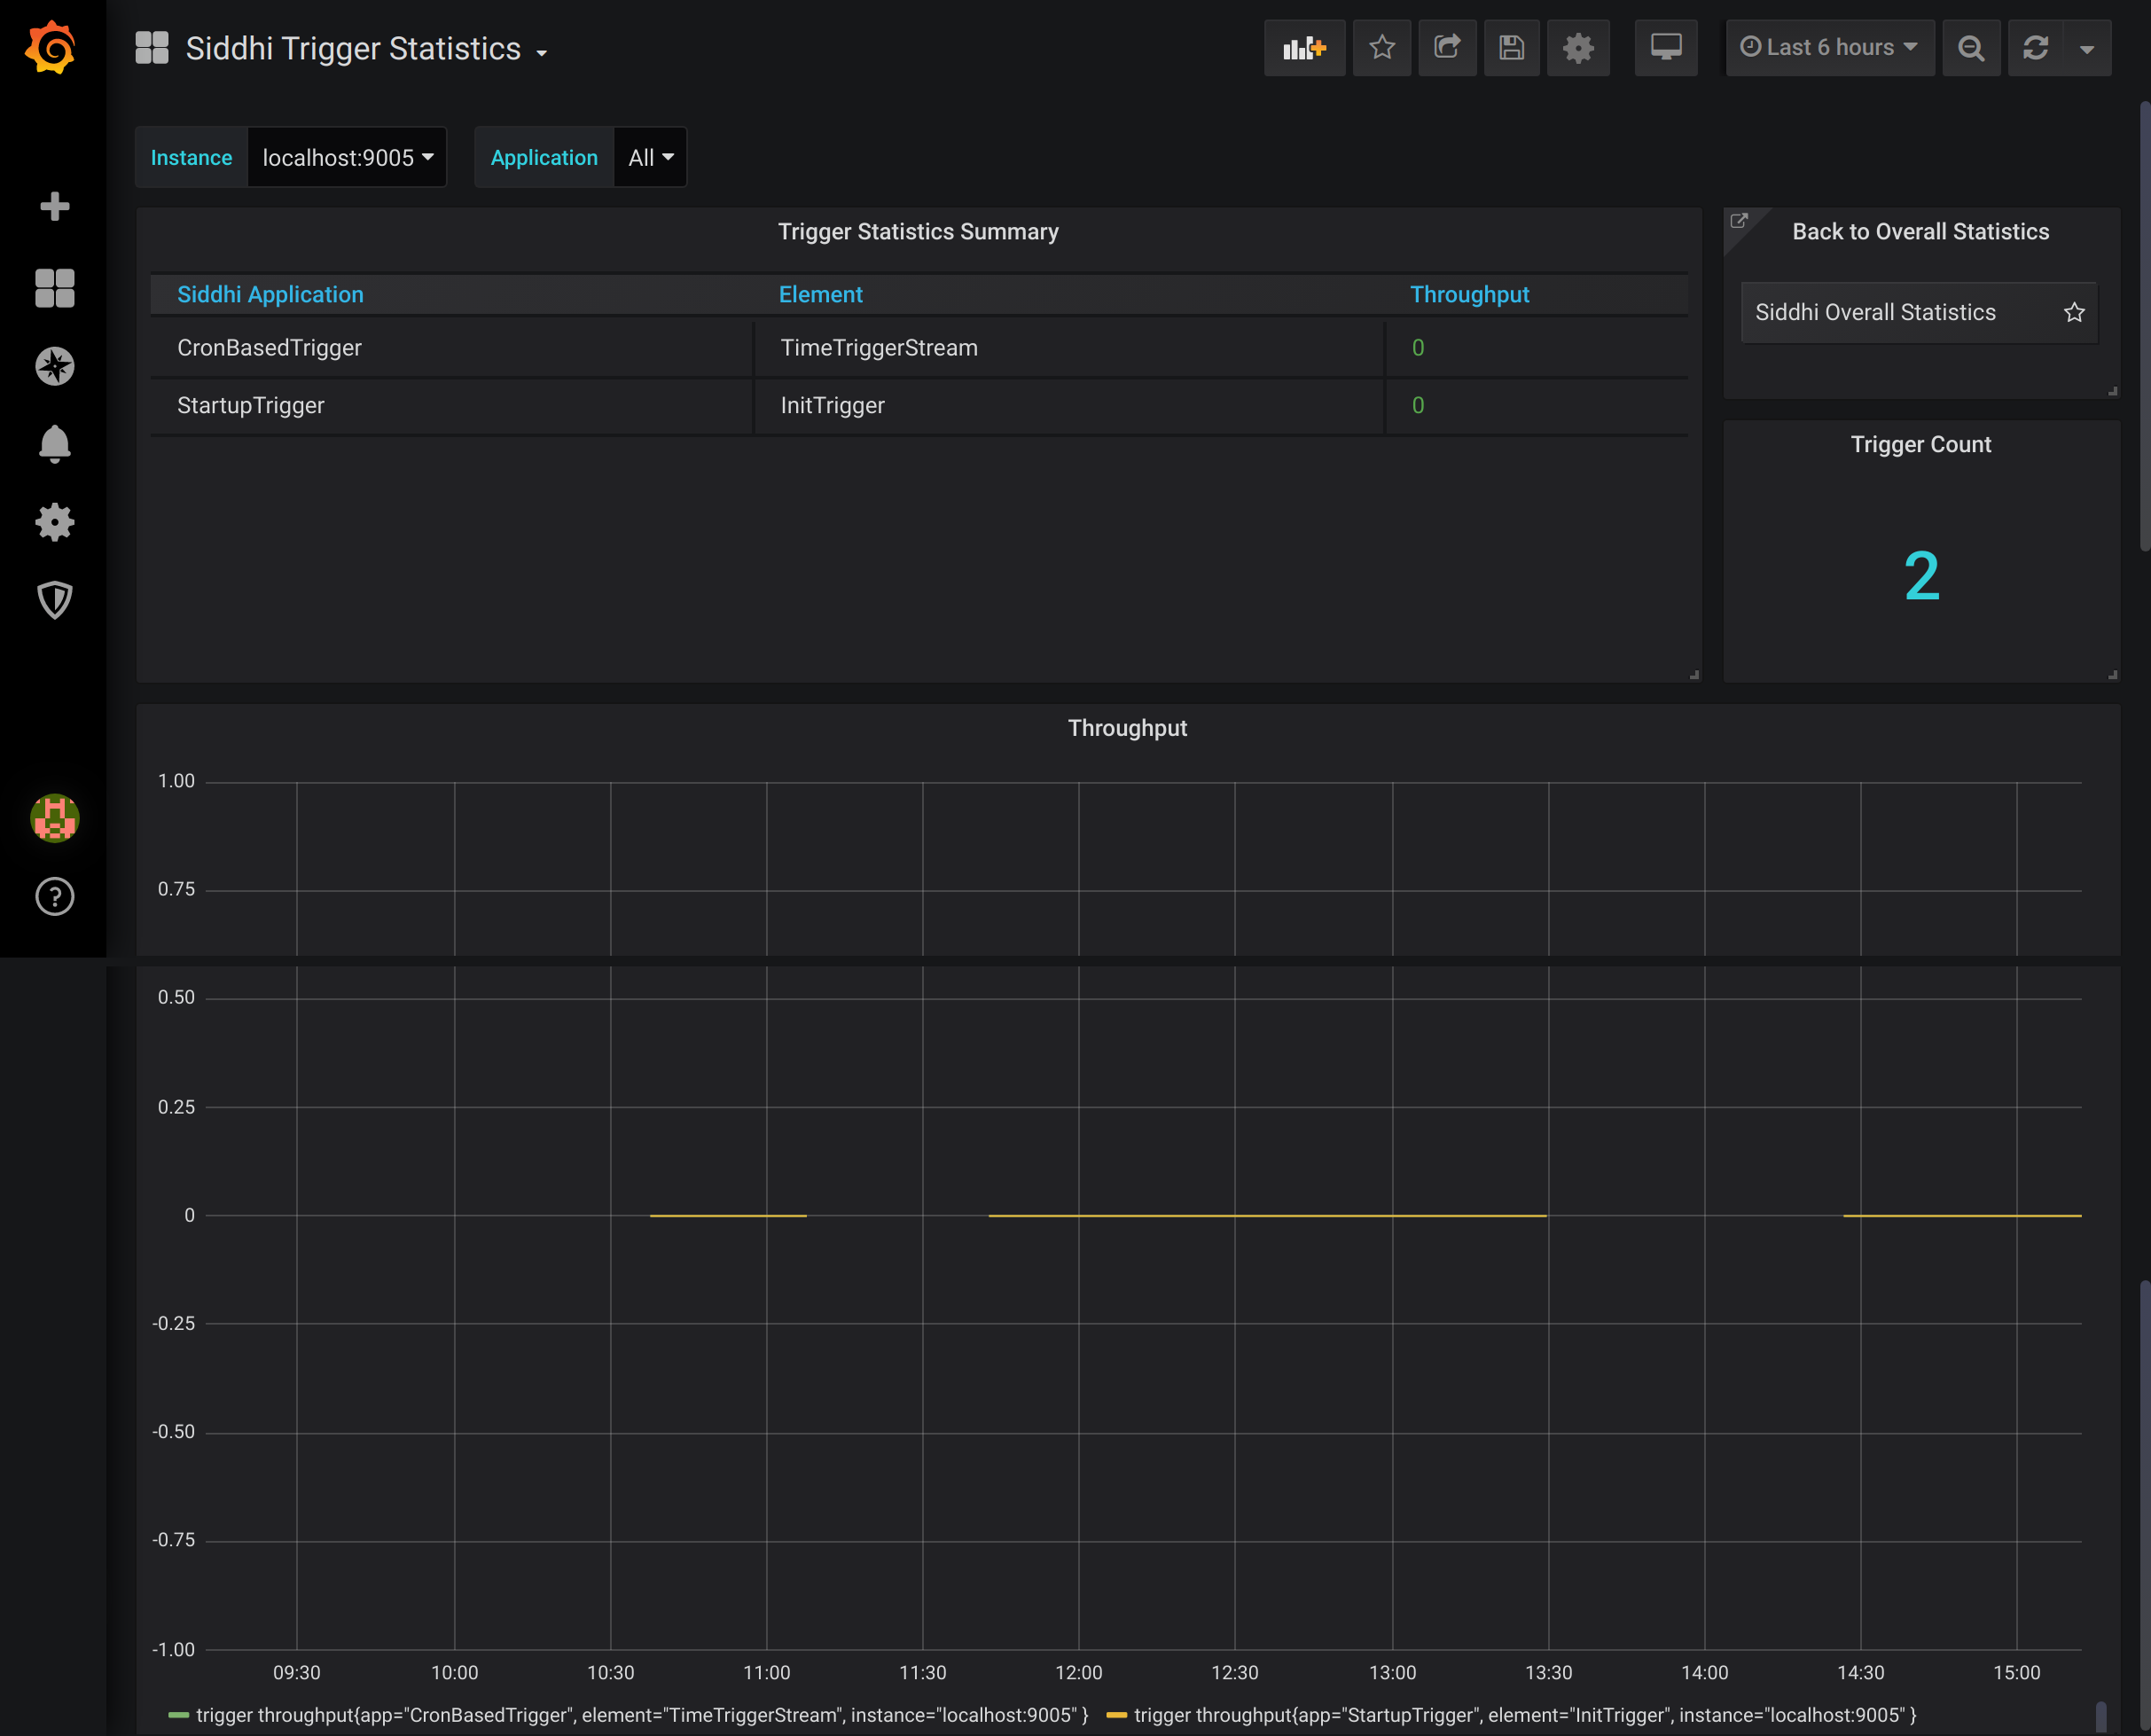Open the Instance localhost:9005 dropdown
This screenshot has width=2151, height=1736.
pos(347,157)
